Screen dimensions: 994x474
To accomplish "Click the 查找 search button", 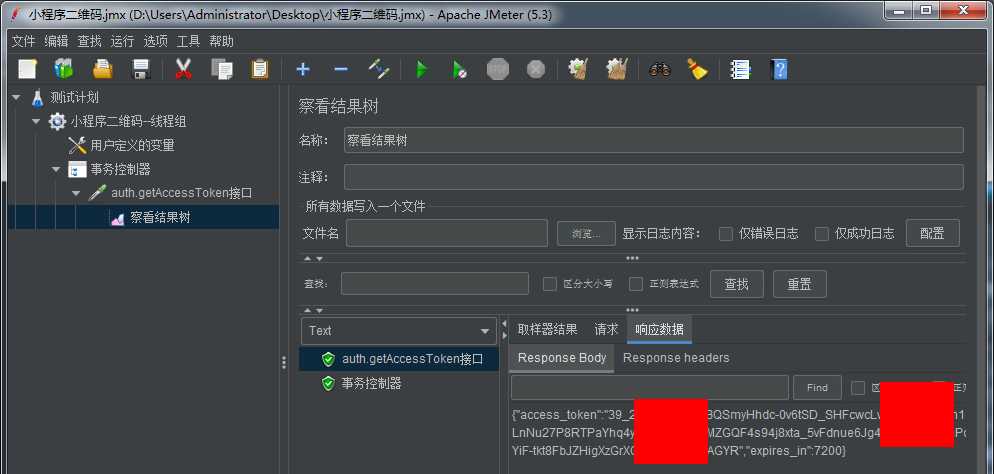I will point(737,284).
